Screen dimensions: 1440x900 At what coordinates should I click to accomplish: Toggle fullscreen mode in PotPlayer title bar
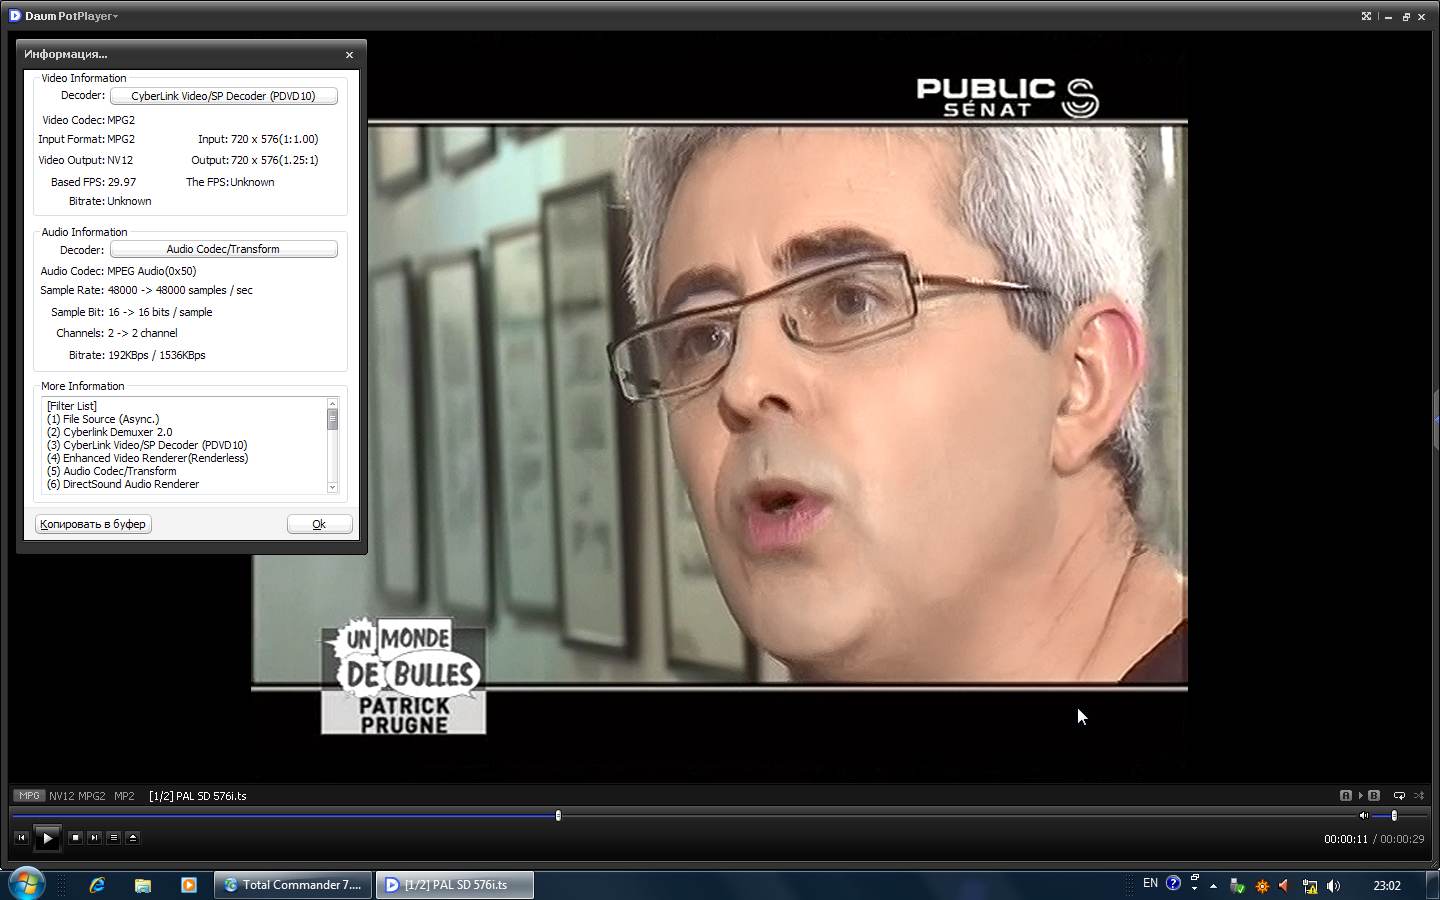(x=1366, y=16)
